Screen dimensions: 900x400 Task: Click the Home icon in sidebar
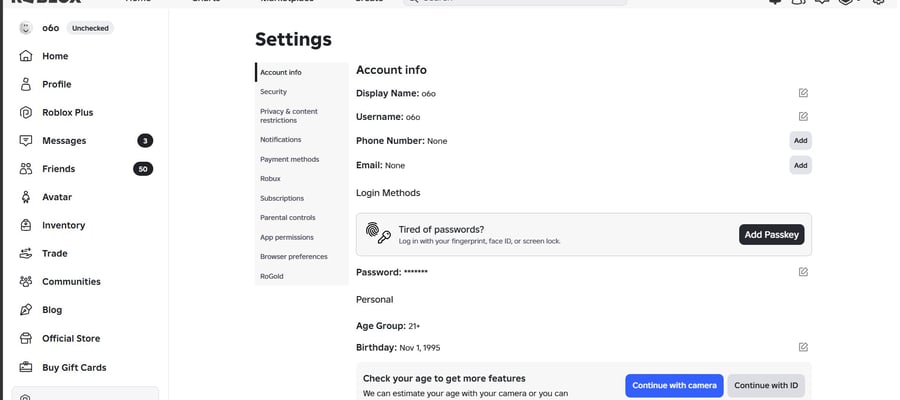(x=25, y=56)
